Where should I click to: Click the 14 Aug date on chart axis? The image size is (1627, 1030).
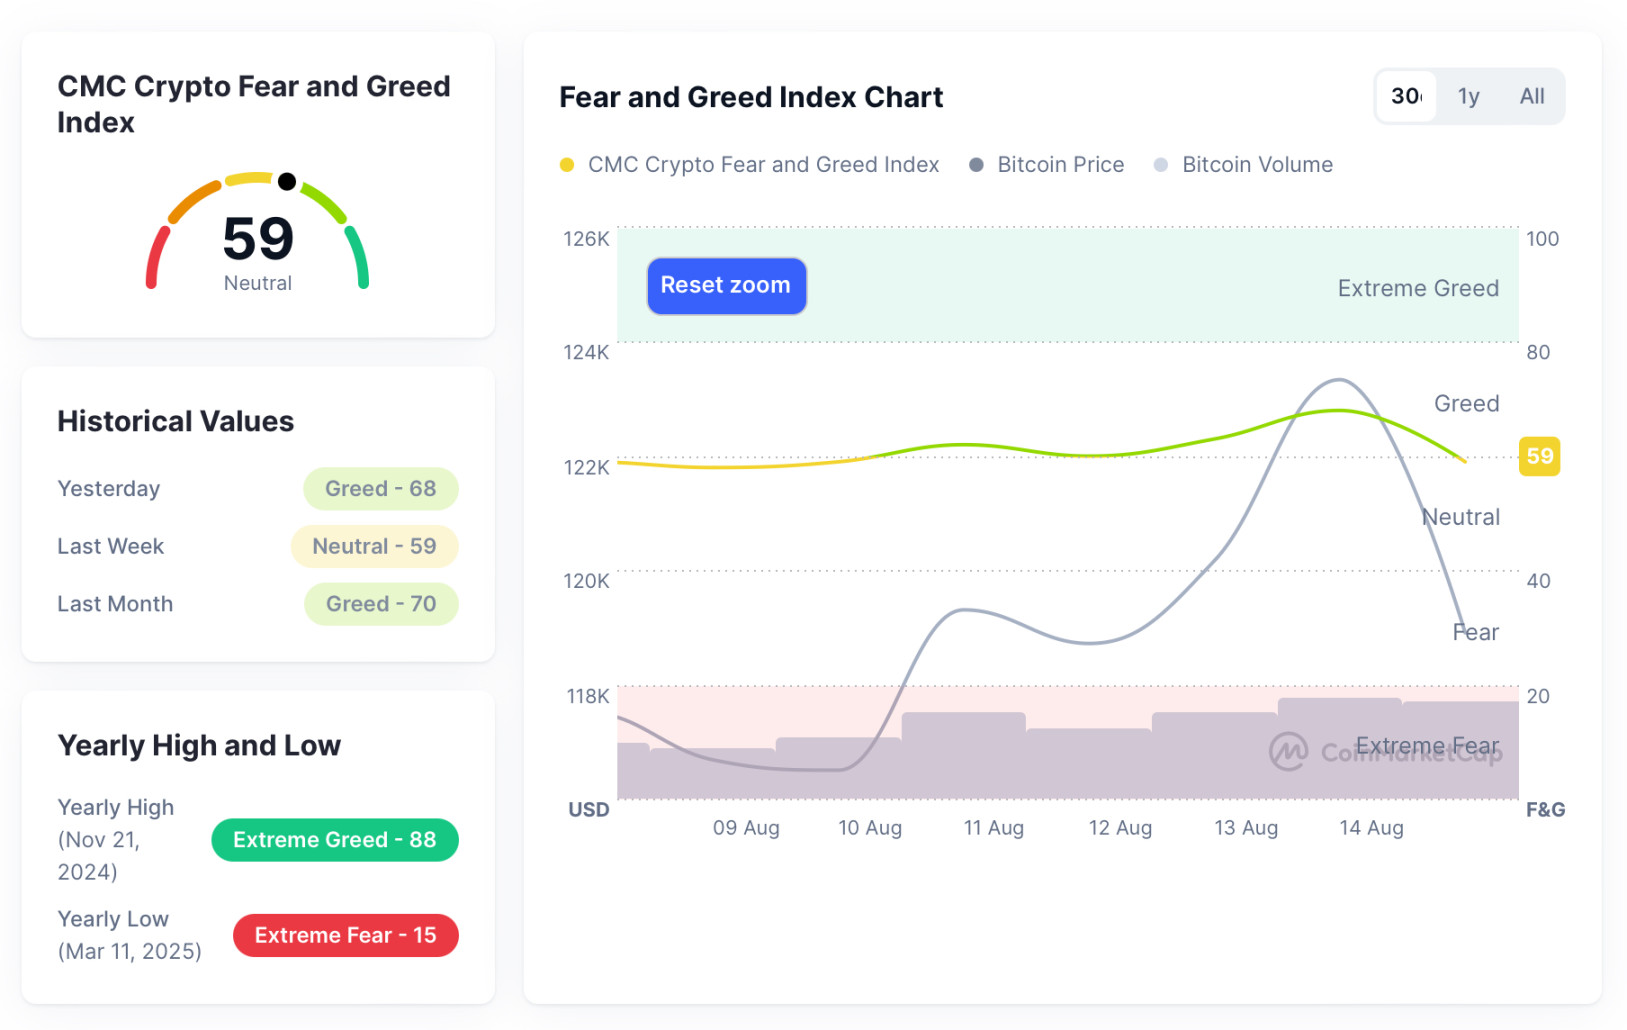pos(1371,828)
